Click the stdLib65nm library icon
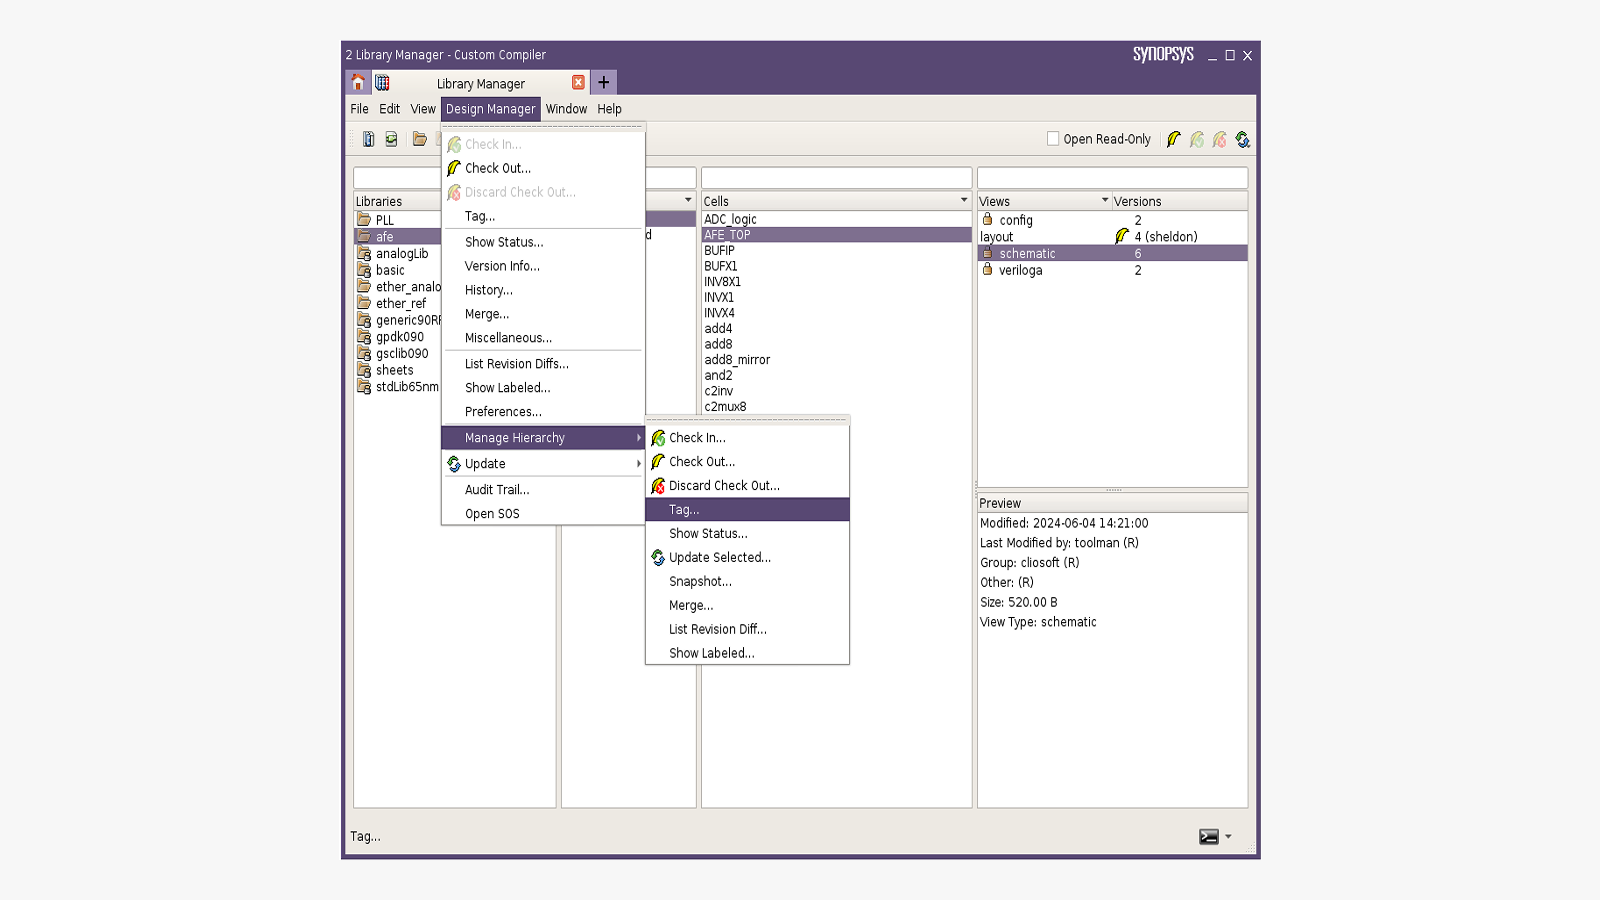The image size is (1600, 900). click(364, 387)
